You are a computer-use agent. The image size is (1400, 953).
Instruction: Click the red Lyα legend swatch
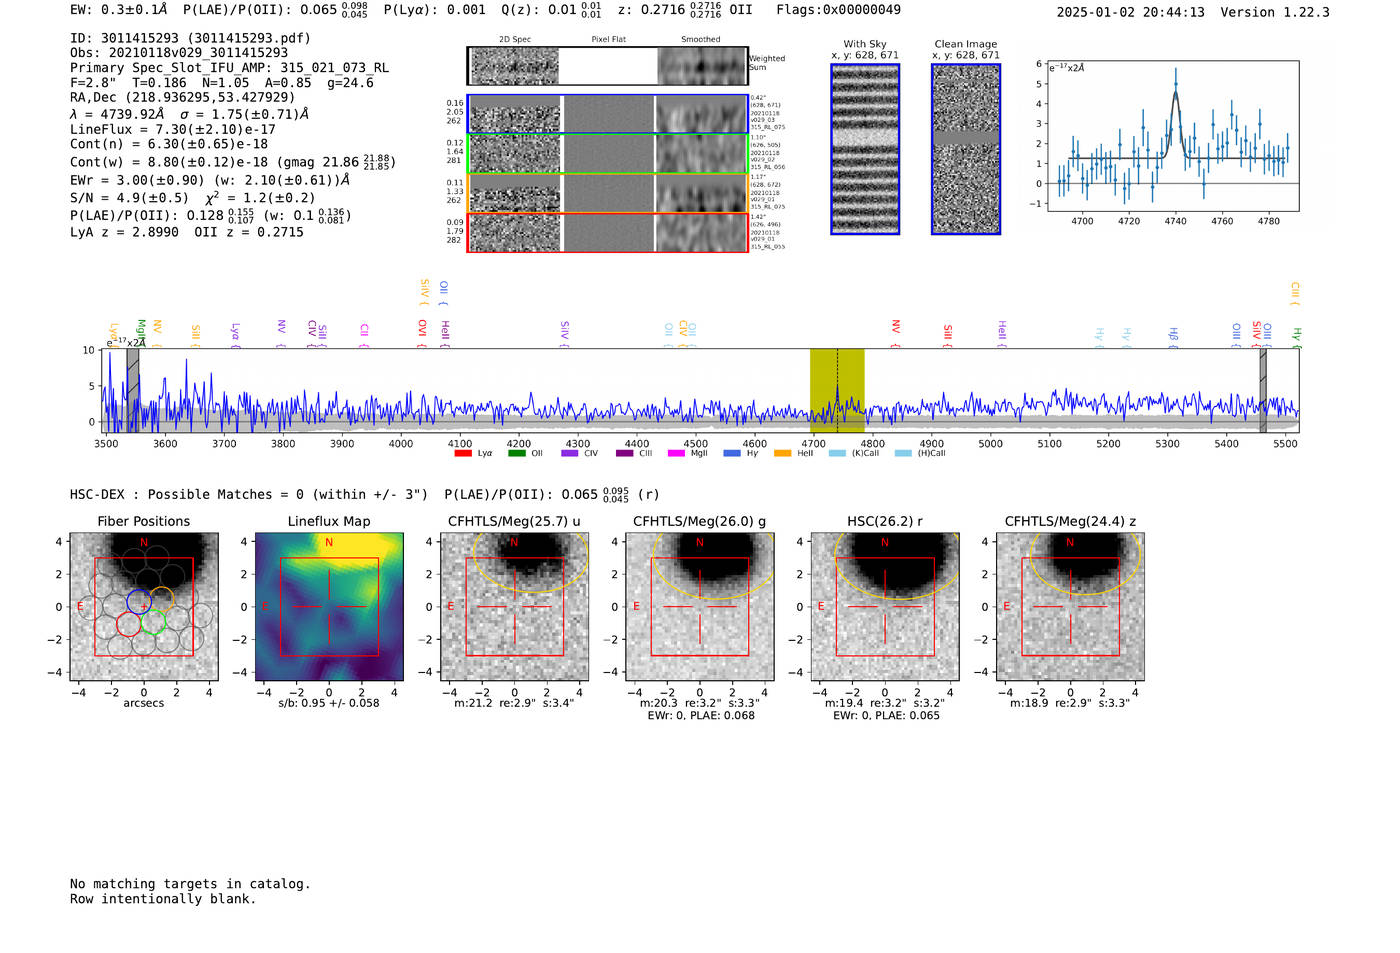pos(462,453)
